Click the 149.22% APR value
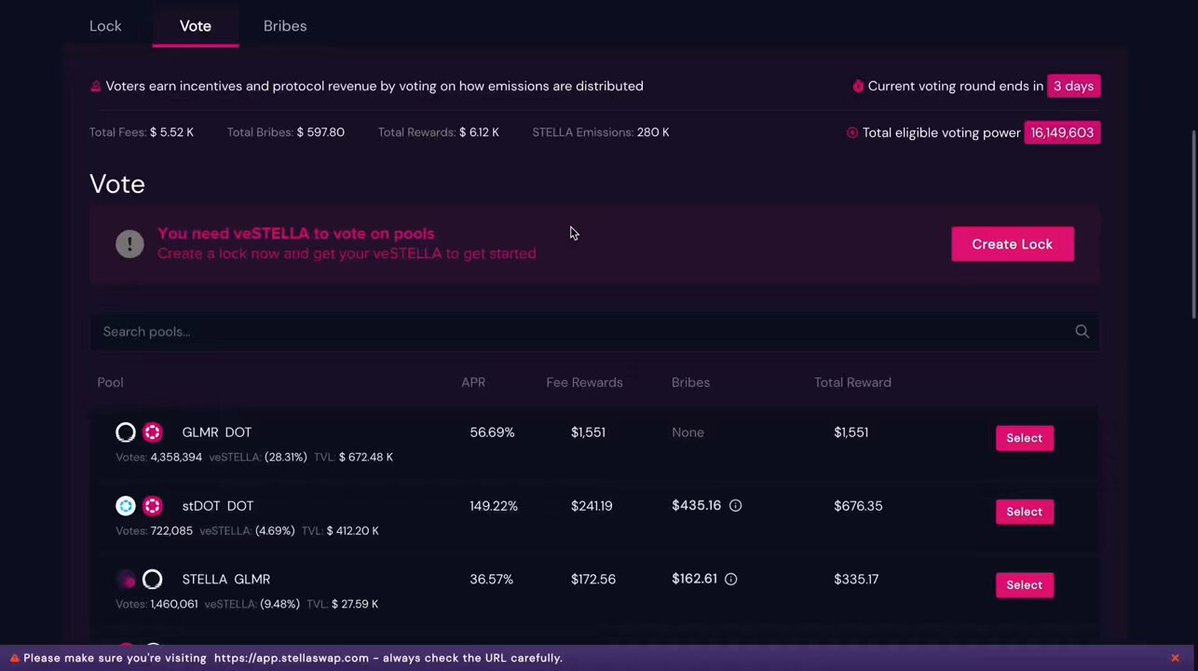Image resolution: width=1198 pixels, height=671 pixels. click(x=494, y=506)
